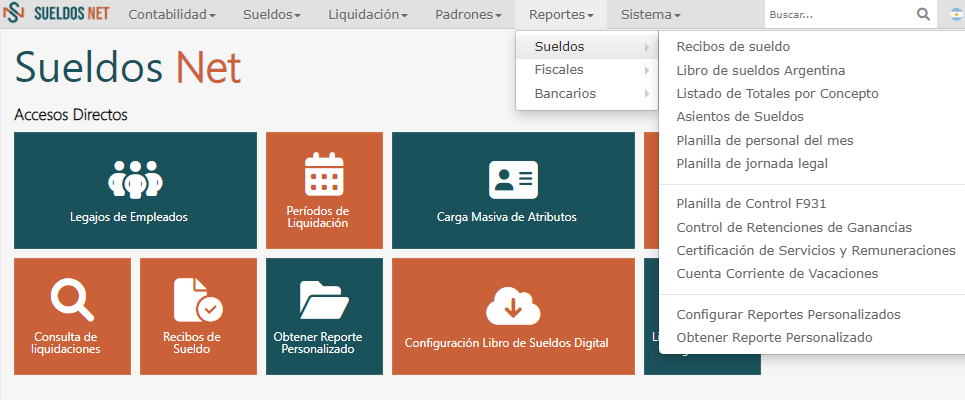
Task: Open Configurar Reportes Personalizados
Action: tap(788, 315)
